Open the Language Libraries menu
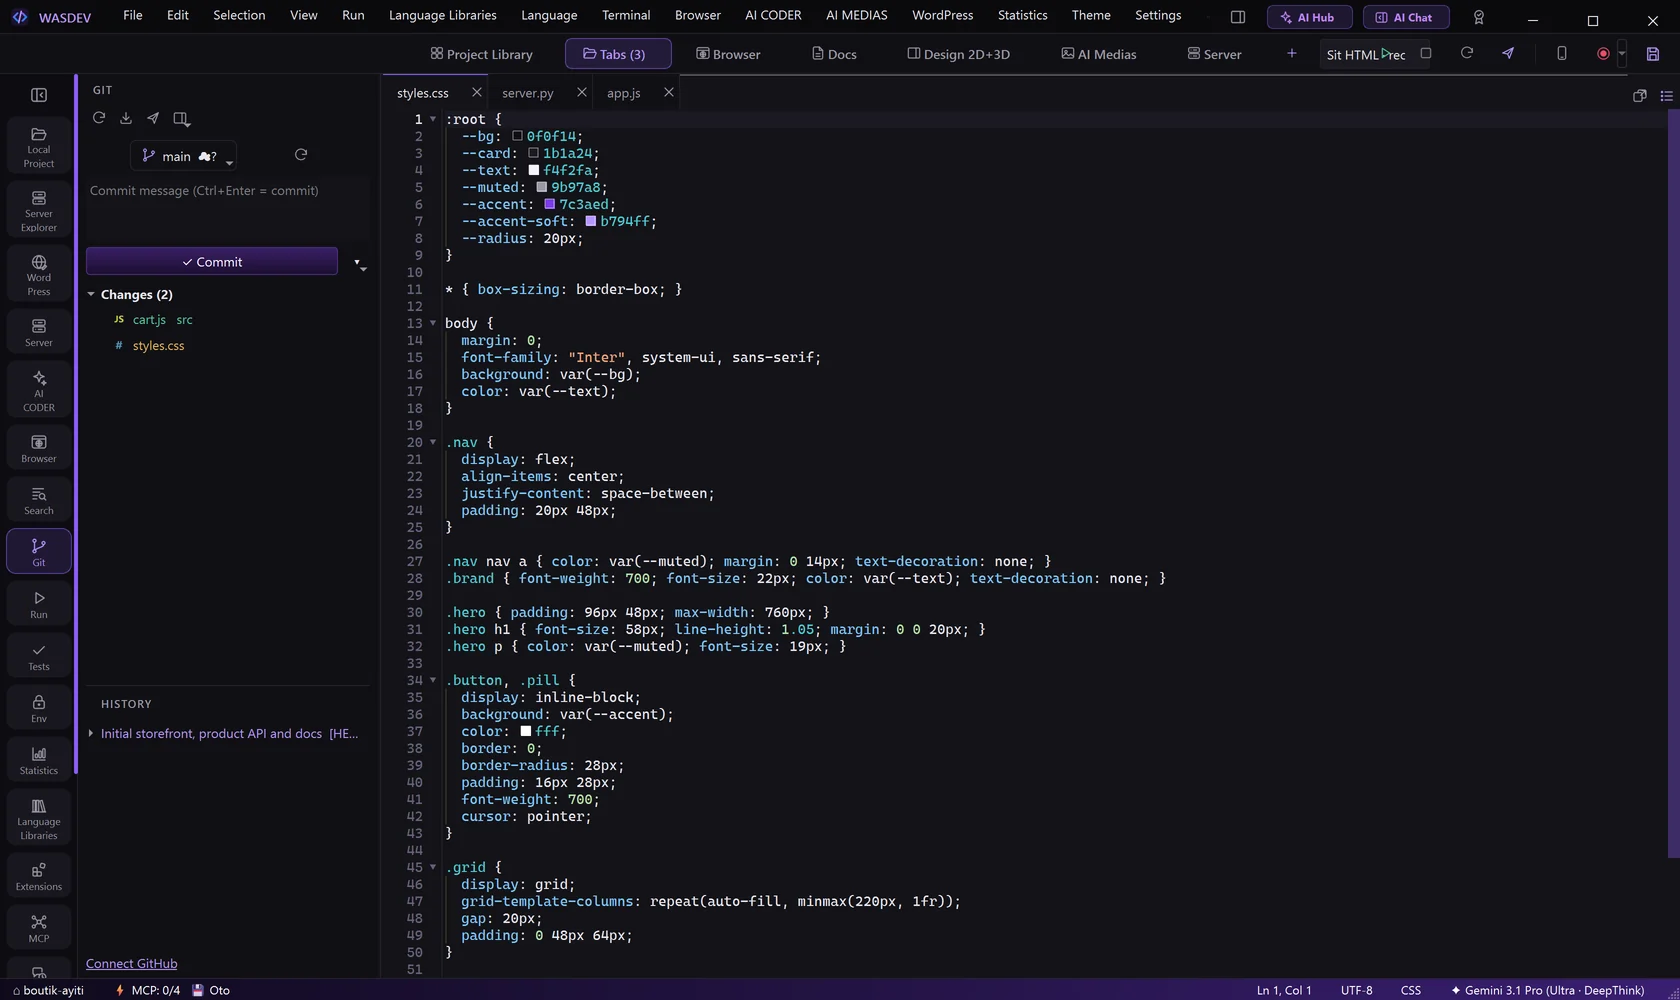The width and height of the screenshot is (1680, 1000). [x=442, y=16]
